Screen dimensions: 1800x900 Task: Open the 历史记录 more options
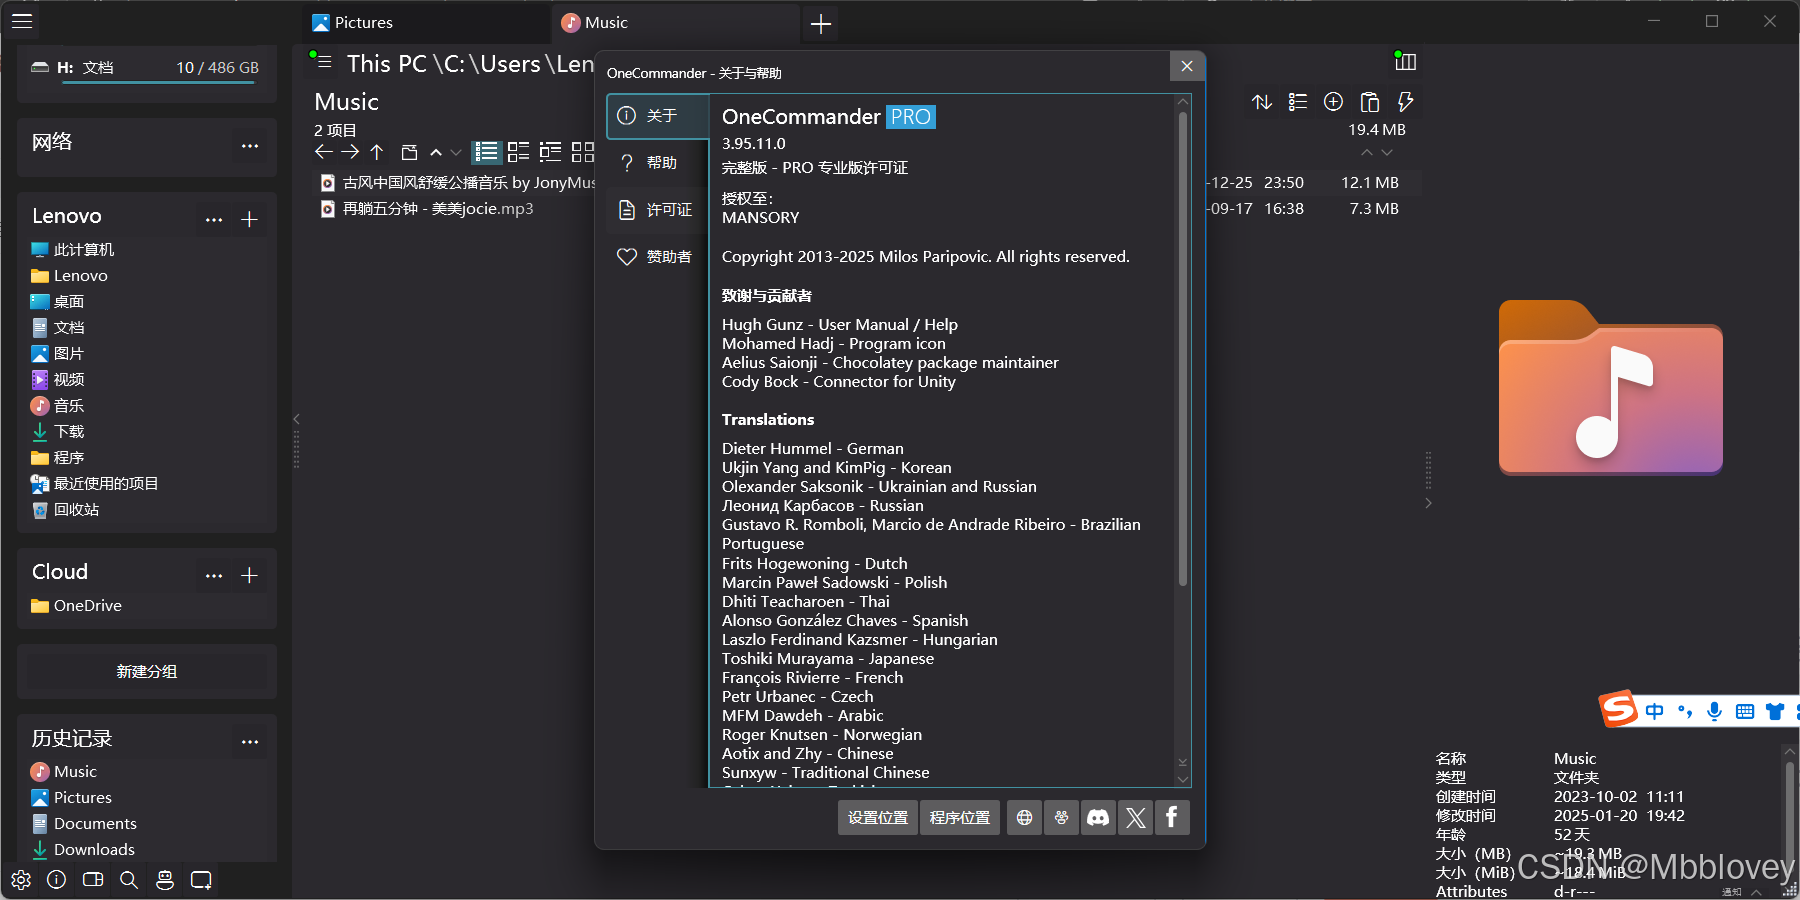(x=250, y=742)
